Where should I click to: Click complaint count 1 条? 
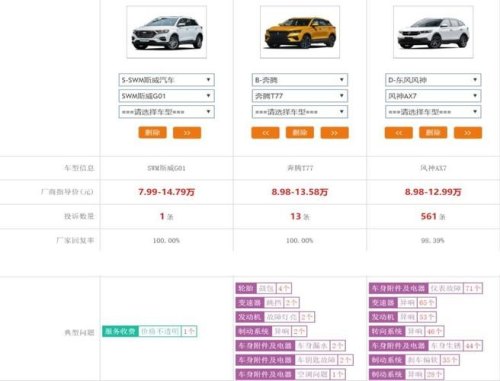(166, 217)
